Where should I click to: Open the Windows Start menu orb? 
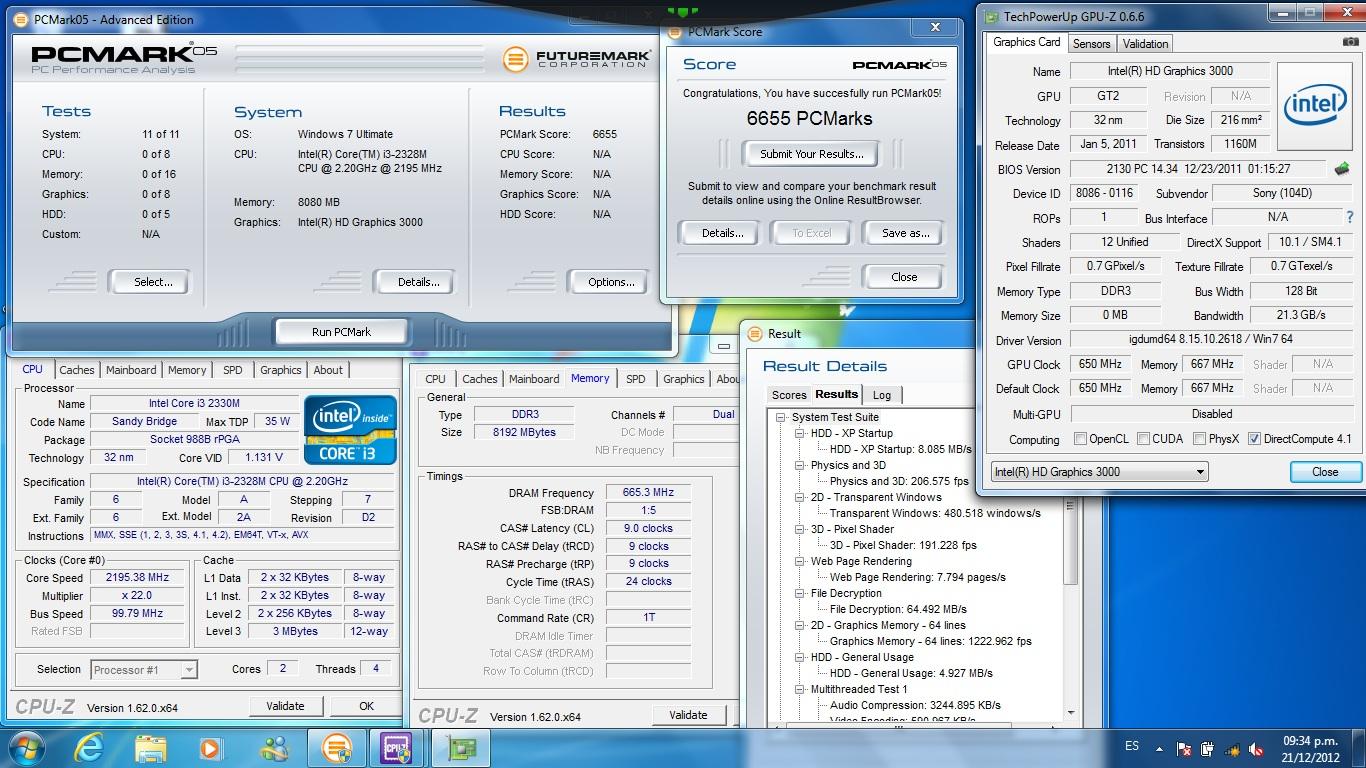tap(25, 748)
